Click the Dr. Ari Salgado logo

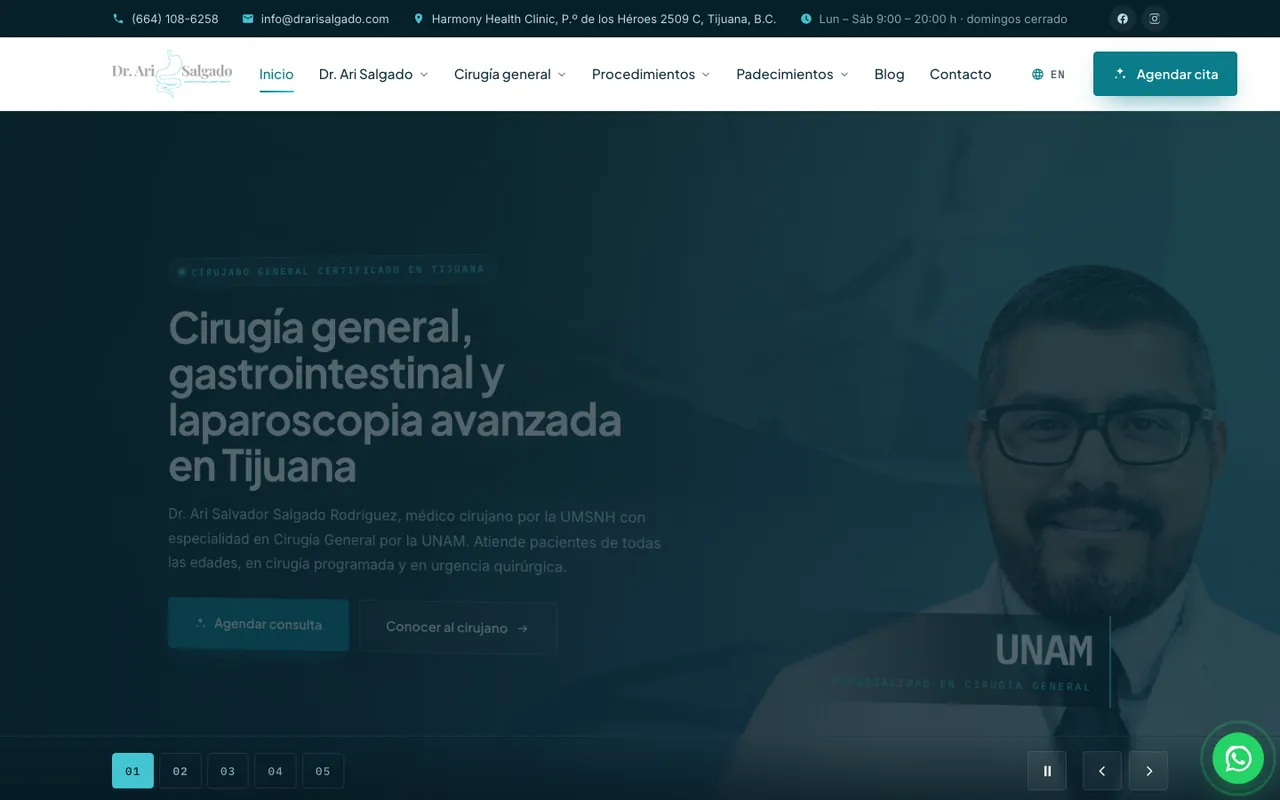pos(172,74)
